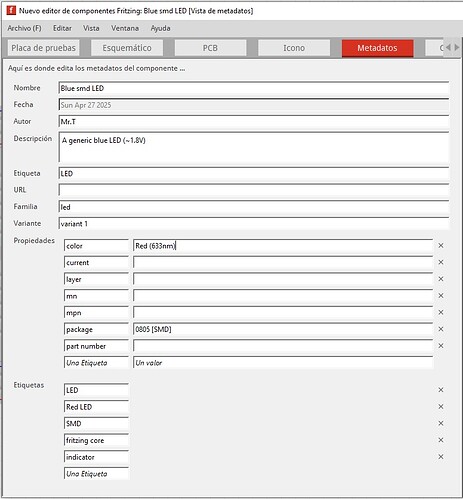Click the empty mn value field
The height and width of the screenshot is (499, 463).
point(283,296)
